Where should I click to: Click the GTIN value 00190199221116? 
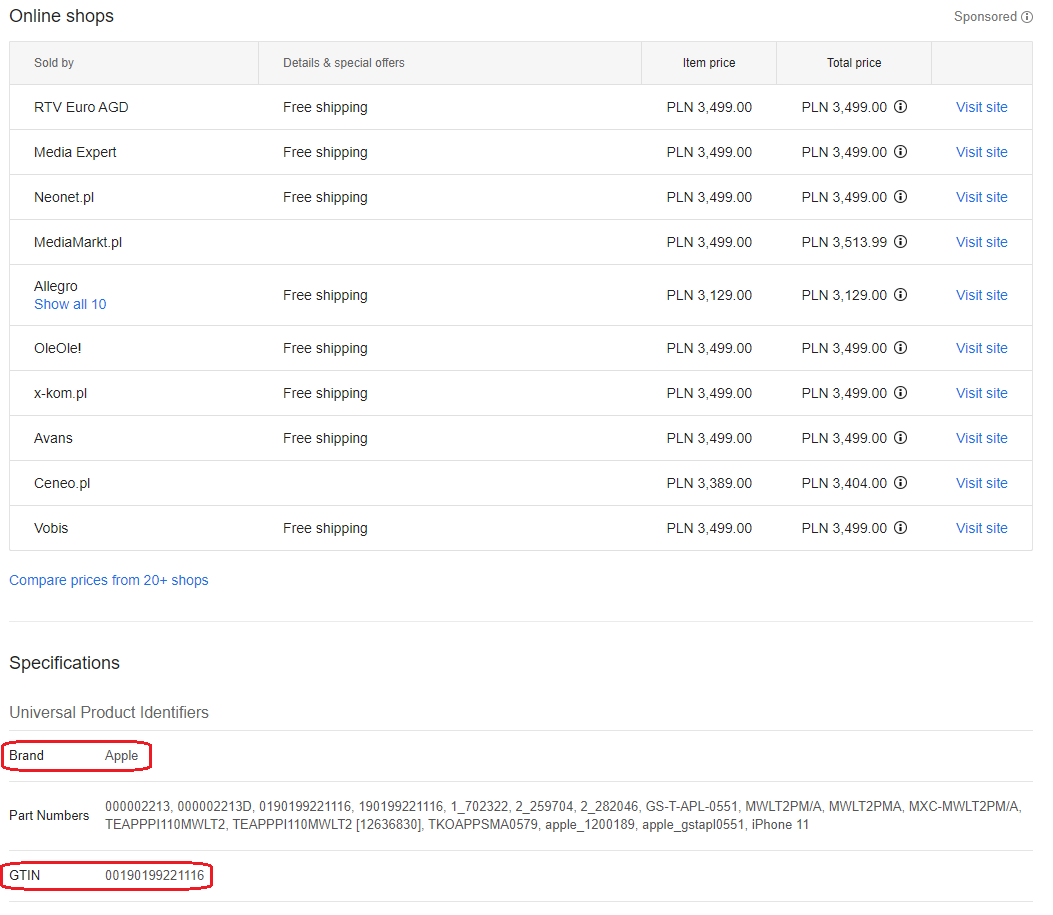click(154, 875)
